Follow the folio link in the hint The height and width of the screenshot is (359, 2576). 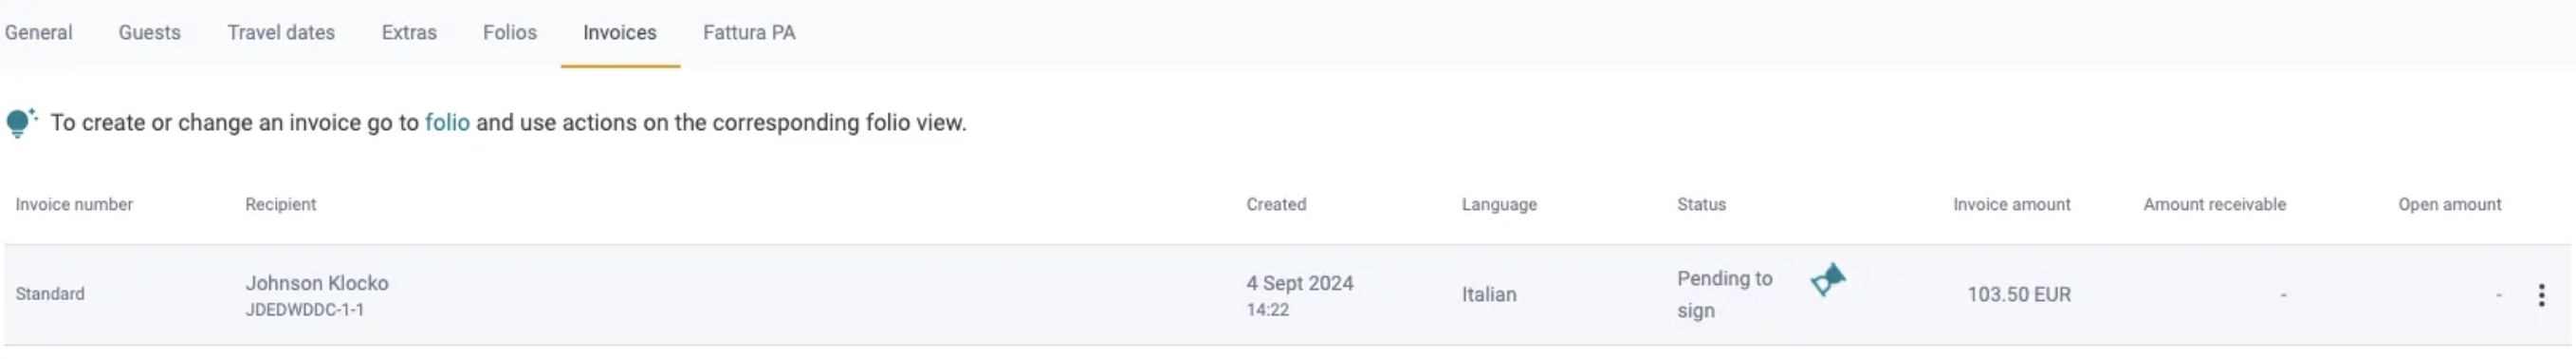[x=447, y=122]
